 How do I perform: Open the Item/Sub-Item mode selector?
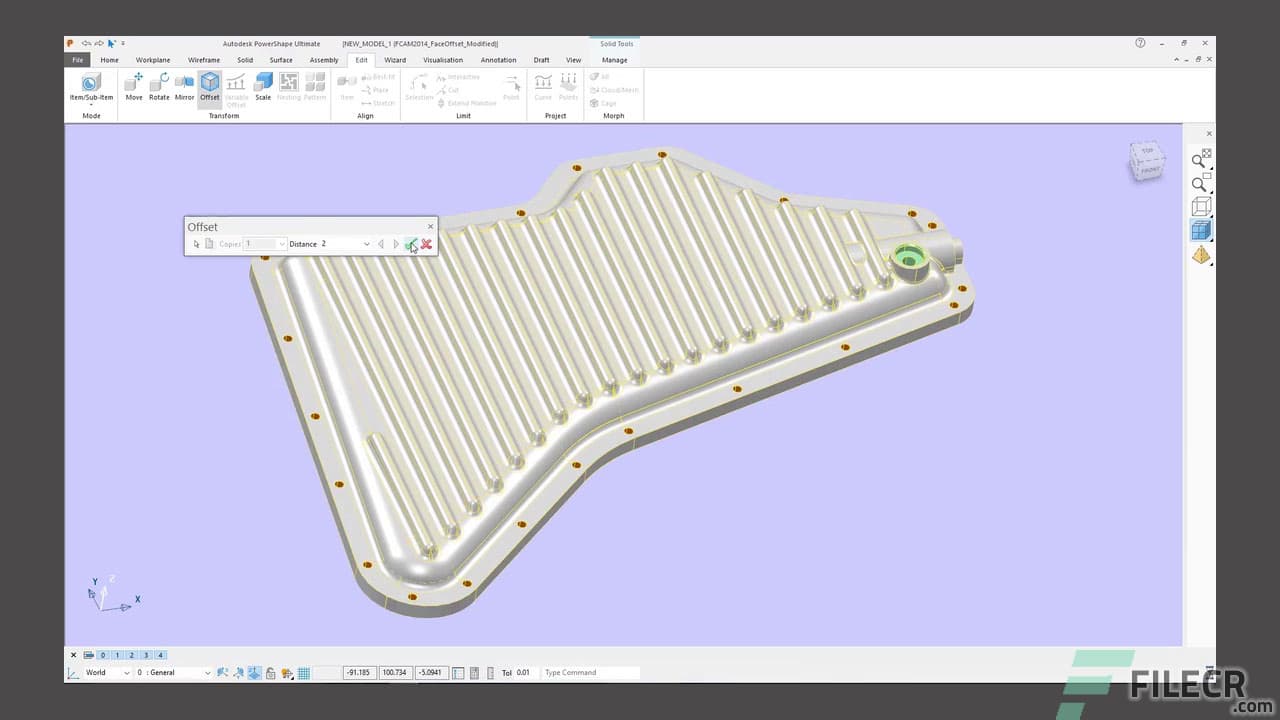pos(91,104)
